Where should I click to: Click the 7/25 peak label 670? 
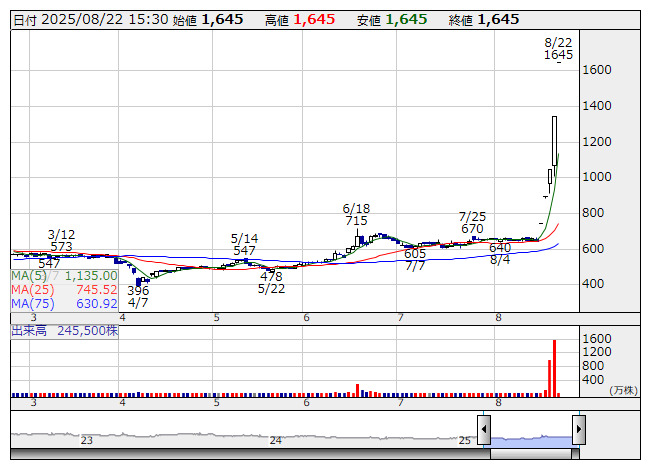pos(472,229)
